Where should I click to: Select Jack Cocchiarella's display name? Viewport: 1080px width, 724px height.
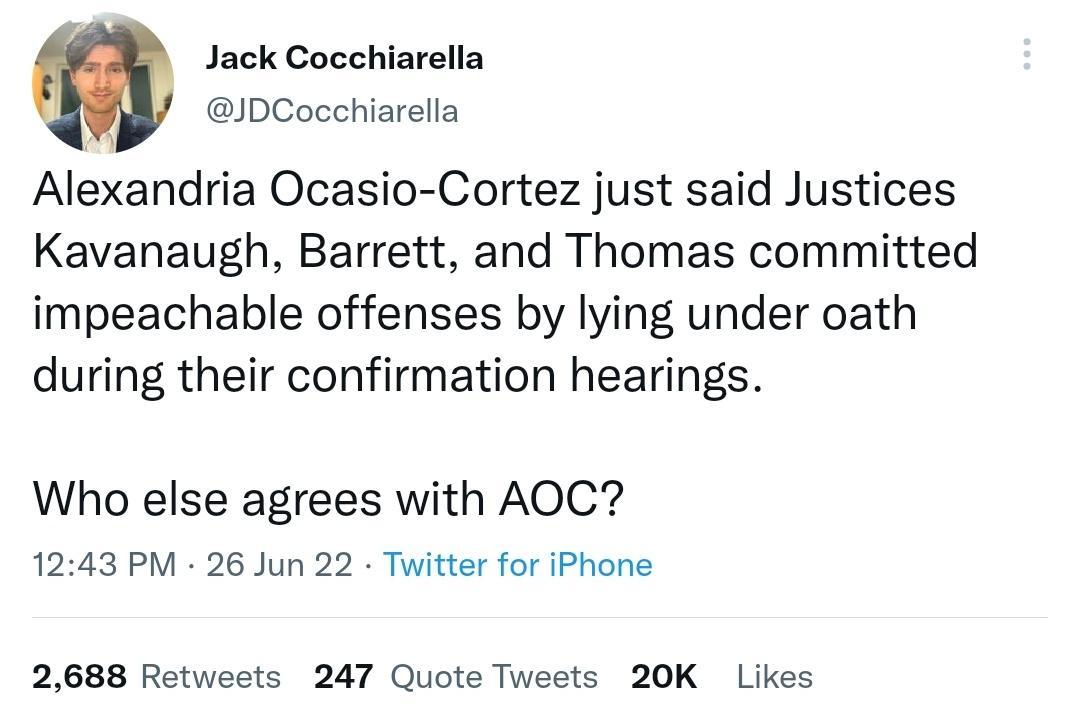coord(344,57)
